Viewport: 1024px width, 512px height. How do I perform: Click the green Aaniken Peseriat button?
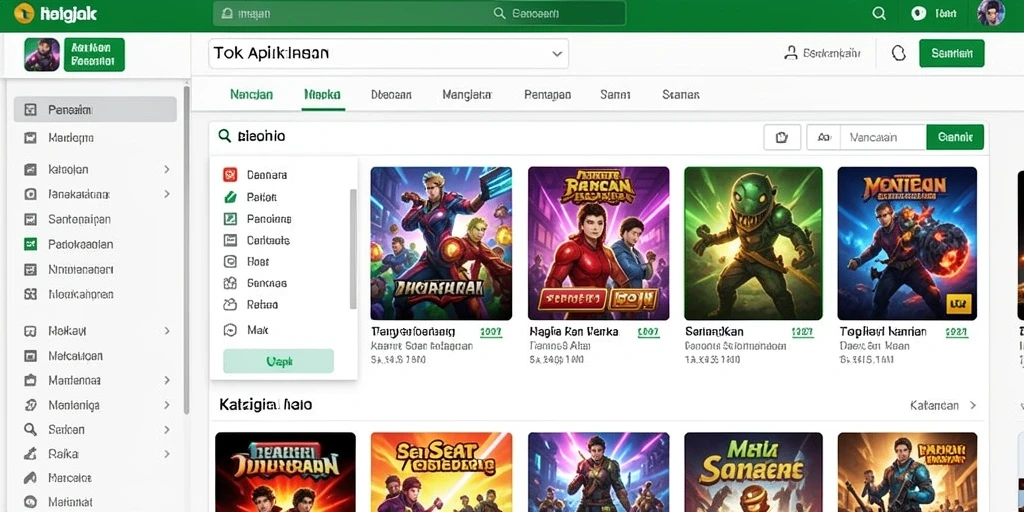pyautogui.click(x=95, y=54)
